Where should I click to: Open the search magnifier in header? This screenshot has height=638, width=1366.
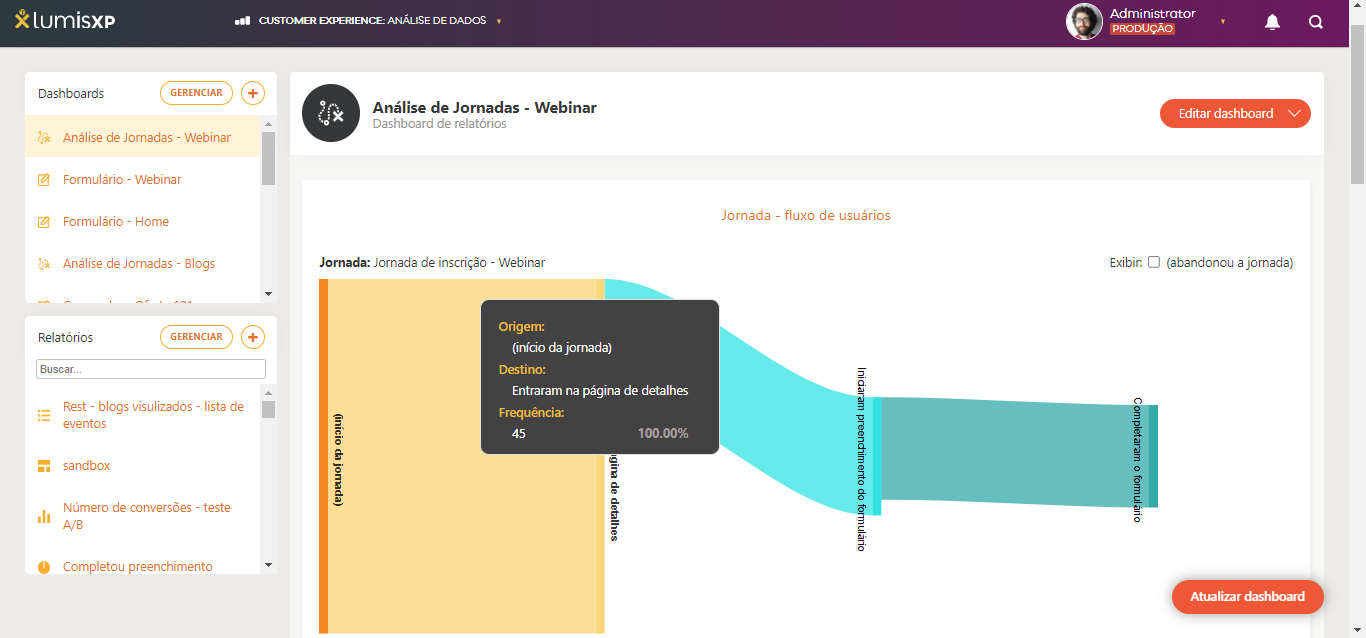(1316, 22)
